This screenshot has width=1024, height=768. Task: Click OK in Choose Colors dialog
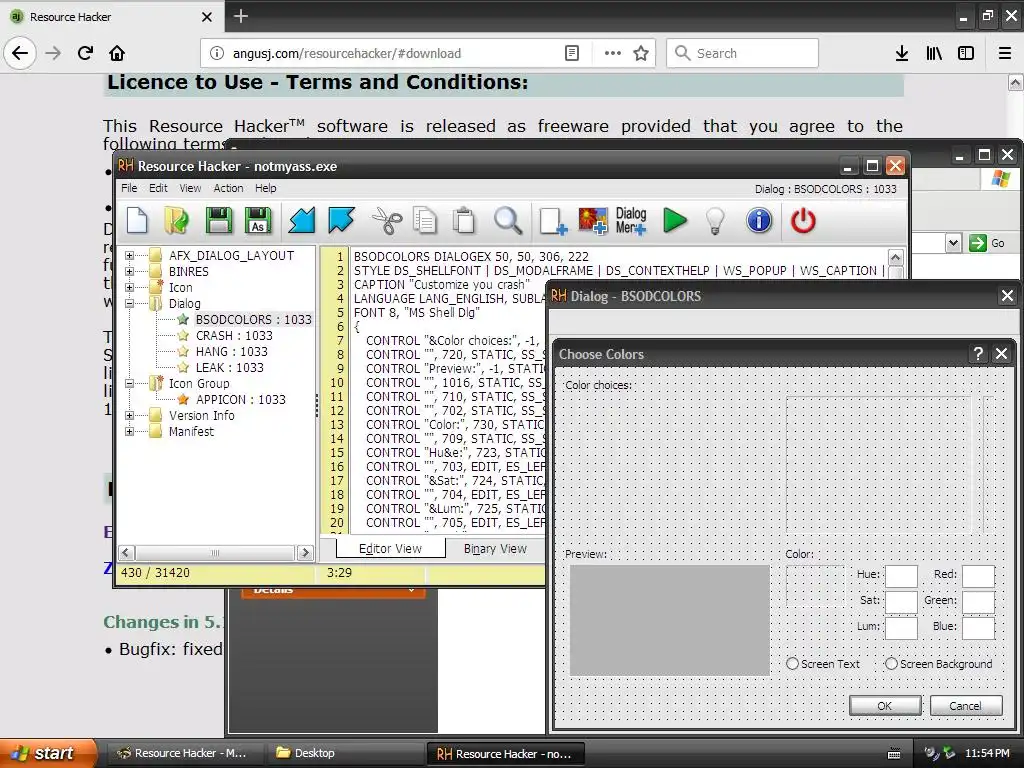click(x=885, y=705)
